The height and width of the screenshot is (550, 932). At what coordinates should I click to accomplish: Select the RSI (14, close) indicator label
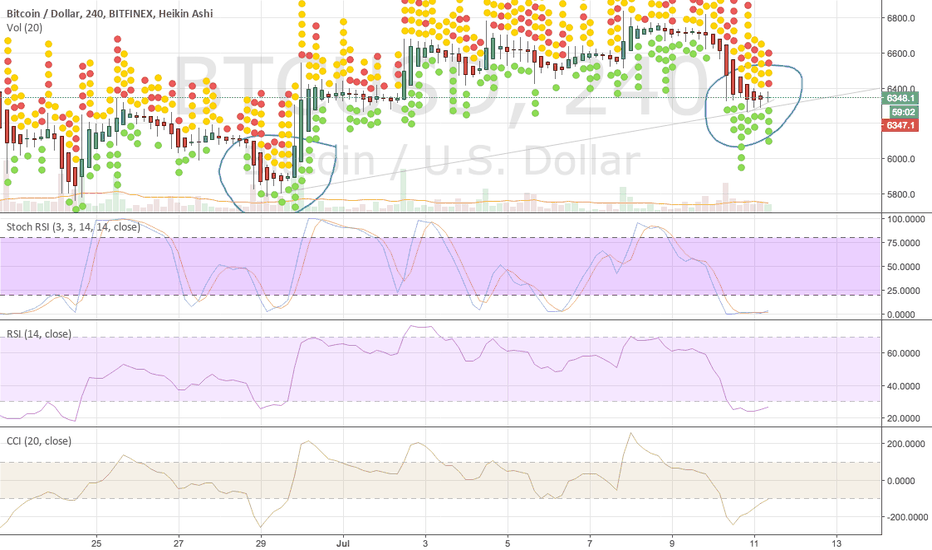click(39, 334)
